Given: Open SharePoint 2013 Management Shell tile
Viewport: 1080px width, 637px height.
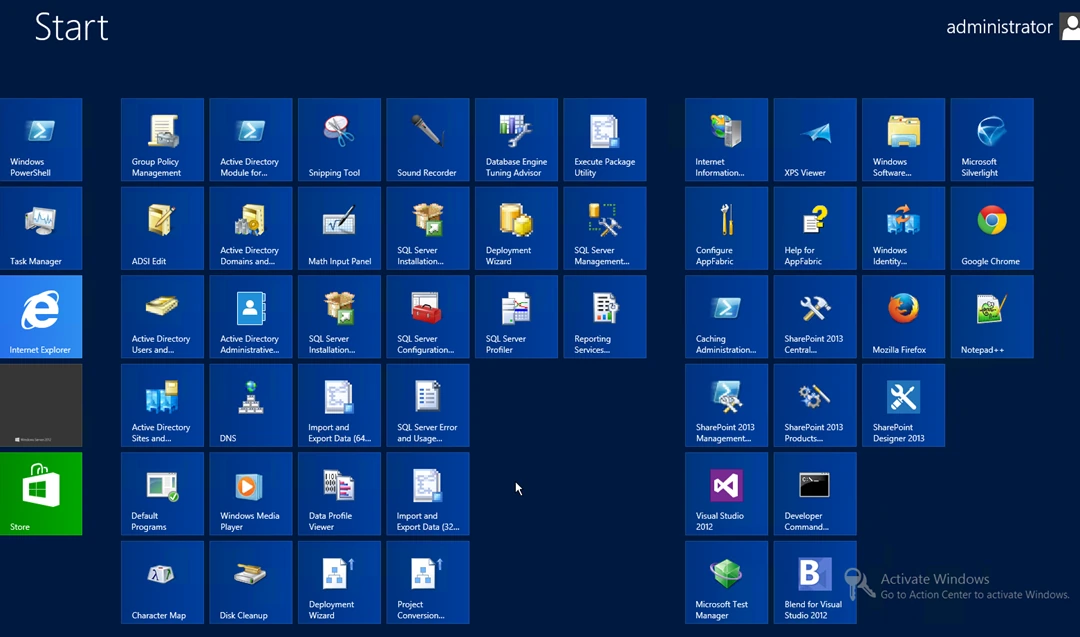Looking at the screenshot, I should point(727,405).
